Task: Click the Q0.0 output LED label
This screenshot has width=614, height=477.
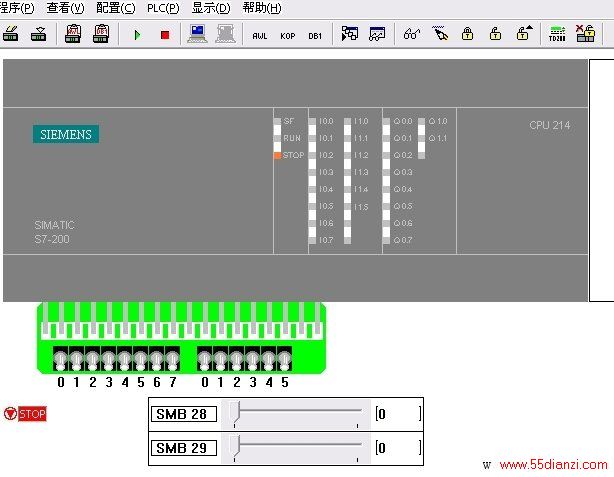Action: tap(403, 121)
